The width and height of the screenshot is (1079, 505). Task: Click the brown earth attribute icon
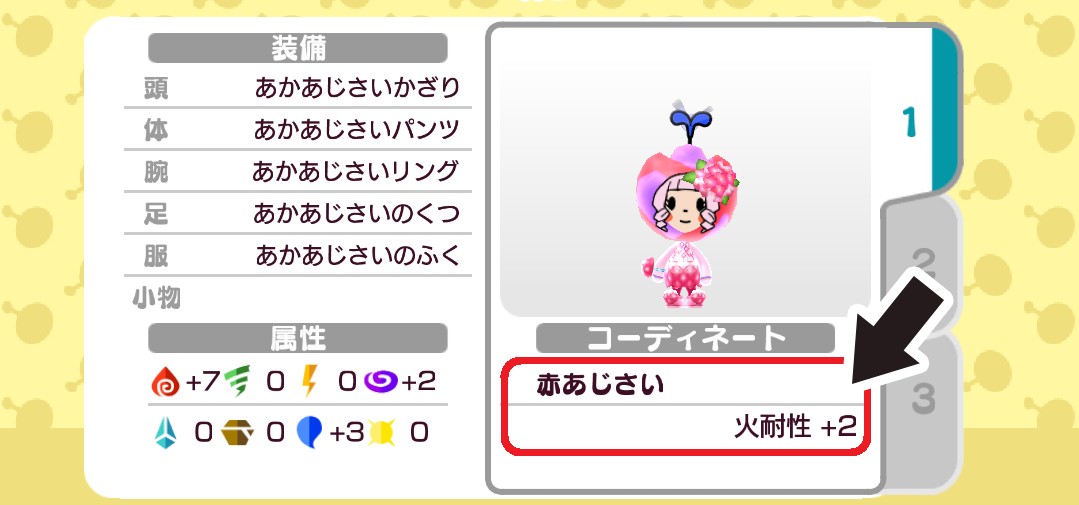[x=238, y=433]
